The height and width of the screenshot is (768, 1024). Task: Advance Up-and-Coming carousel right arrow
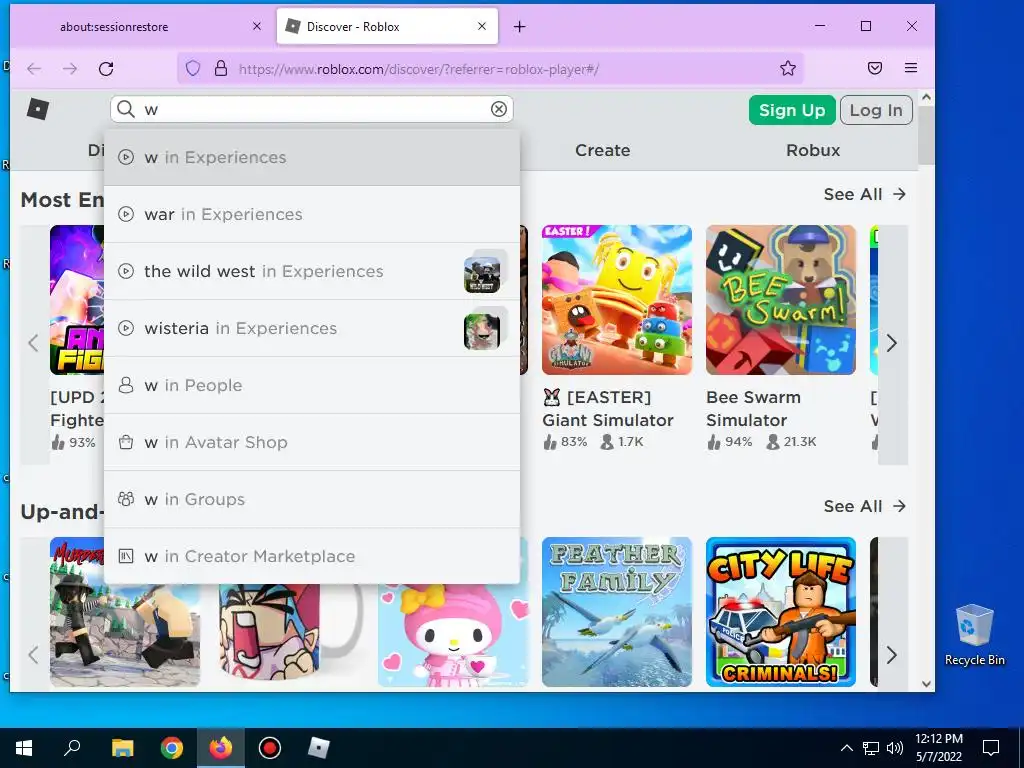point(892,655)
